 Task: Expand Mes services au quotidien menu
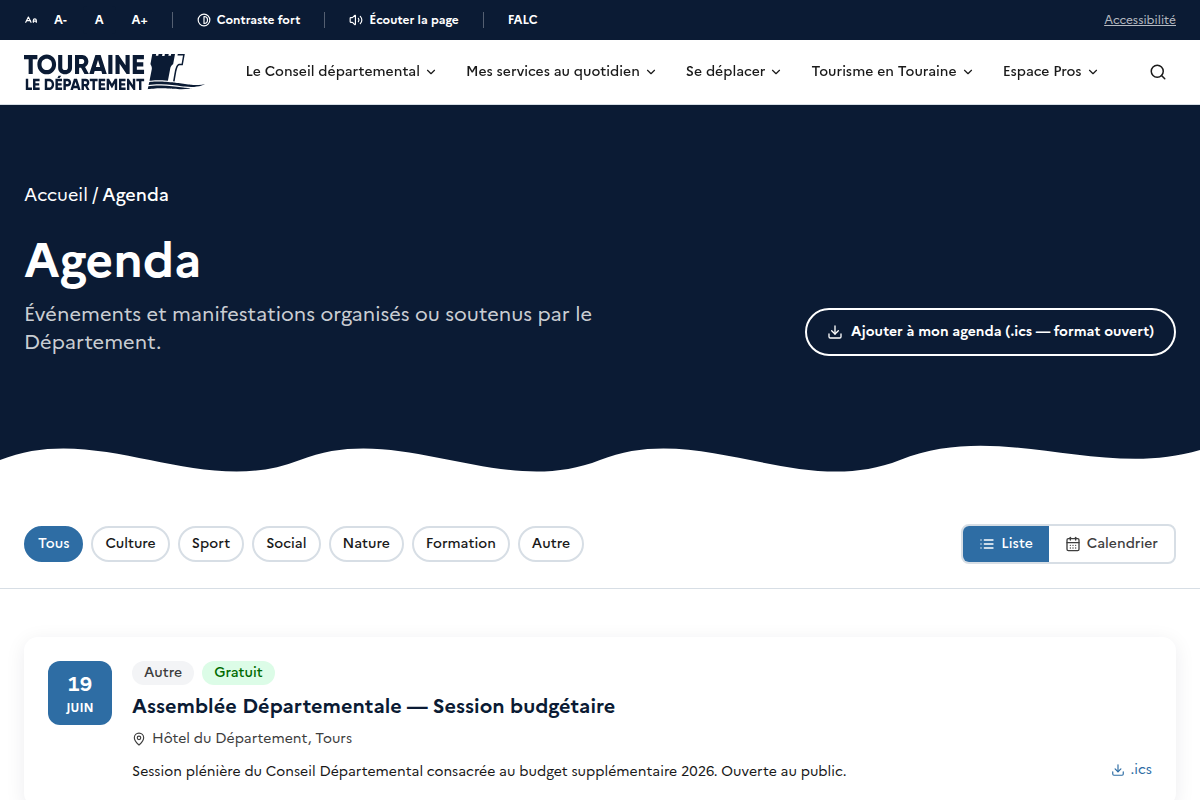pos(561,72)
